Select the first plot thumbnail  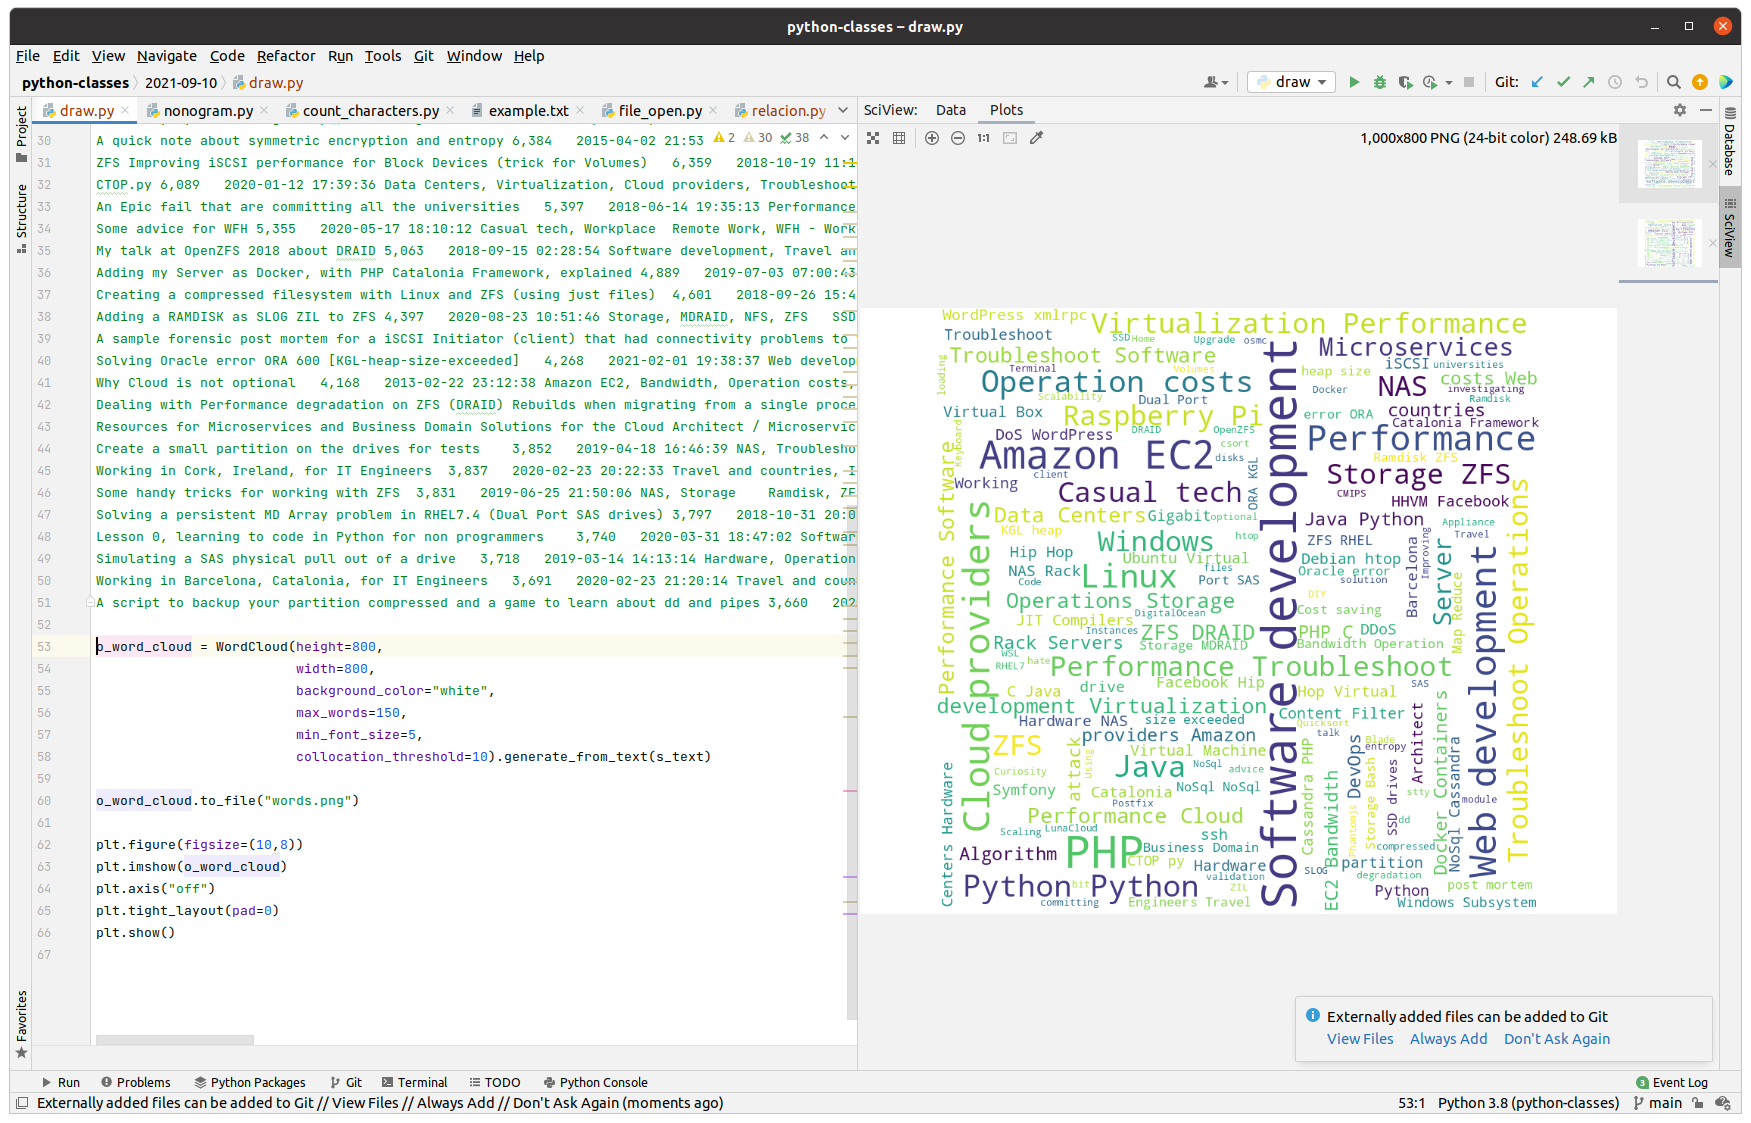point(1669,163)
